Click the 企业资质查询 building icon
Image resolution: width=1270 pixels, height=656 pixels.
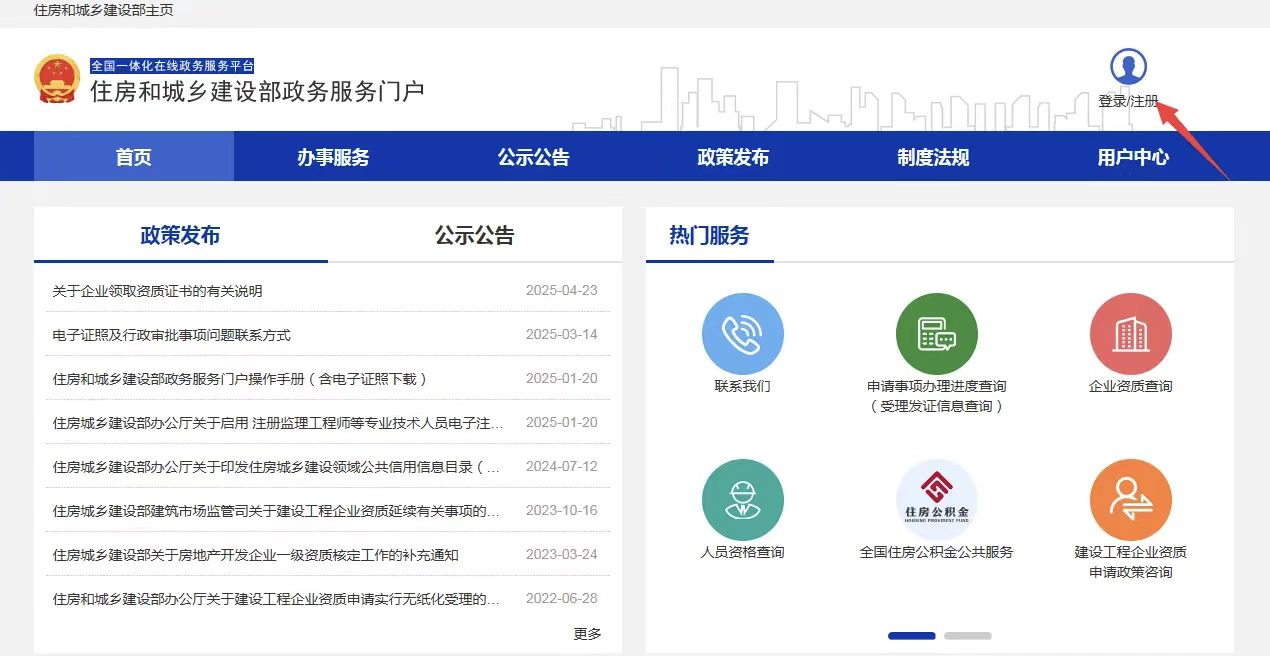(x=1130, y=334)
